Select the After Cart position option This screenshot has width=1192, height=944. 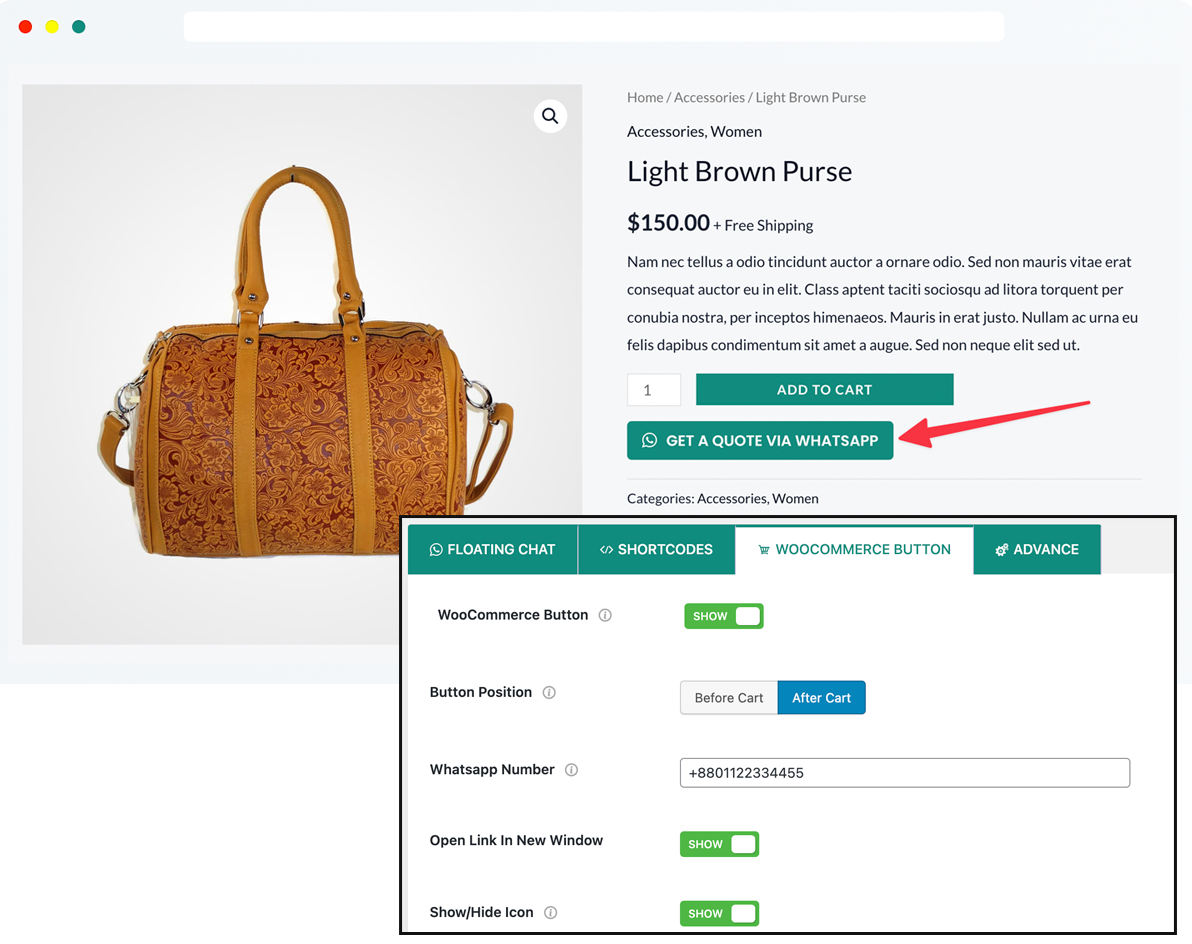point(821,698)
